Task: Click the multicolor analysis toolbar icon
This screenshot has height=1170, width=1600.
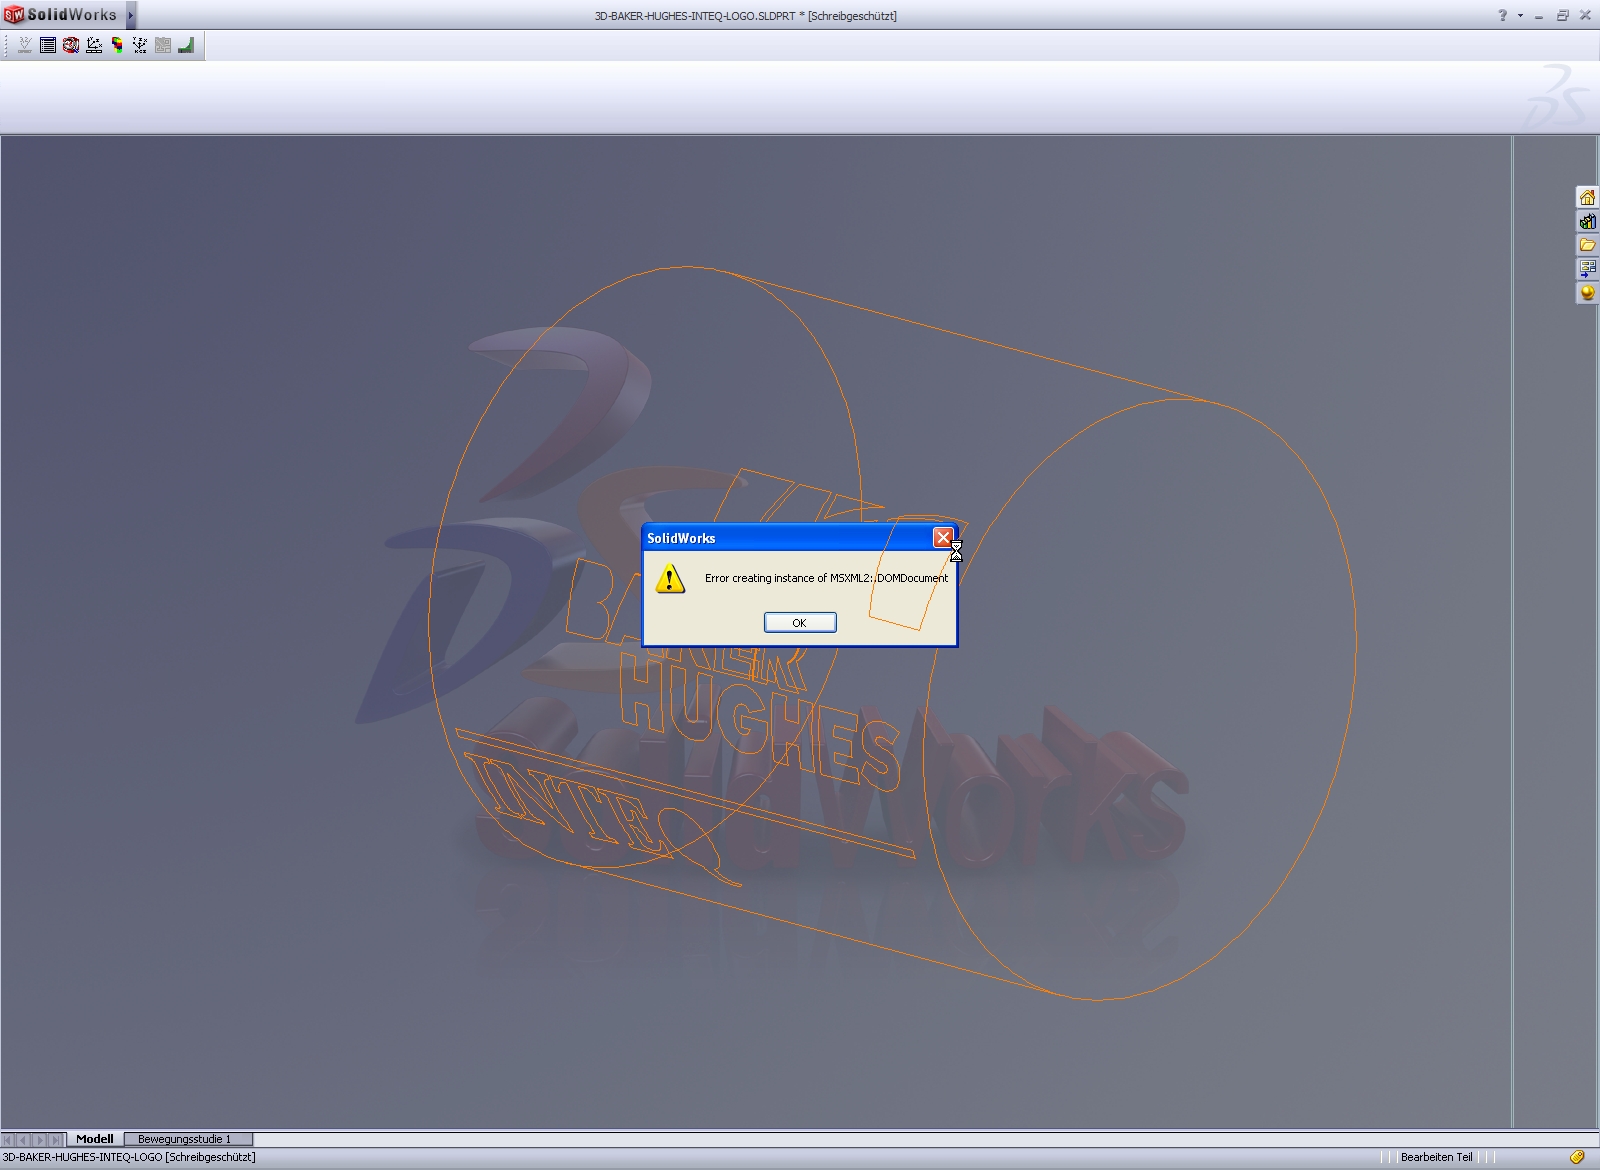Action: tap(117, 45)
